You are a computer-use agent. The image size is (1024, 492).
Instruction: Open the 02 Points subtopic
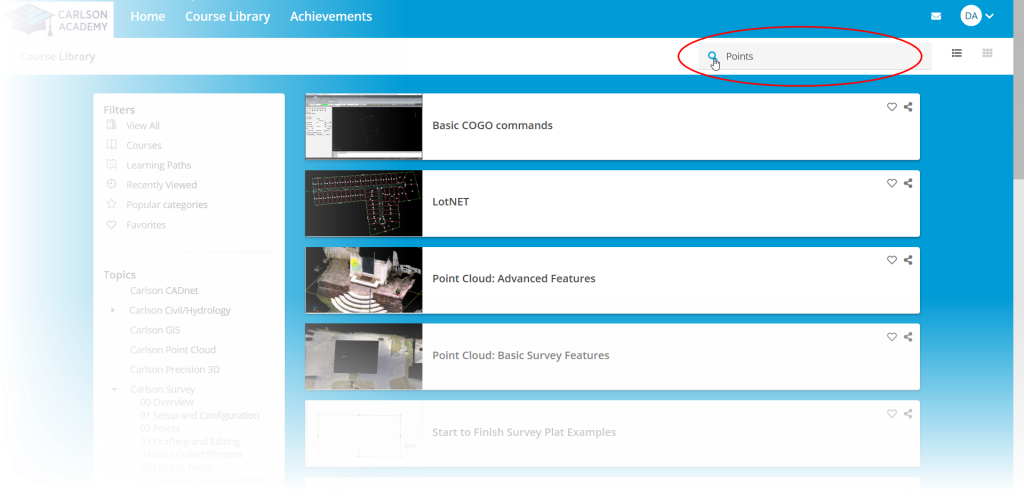[160, 429]
